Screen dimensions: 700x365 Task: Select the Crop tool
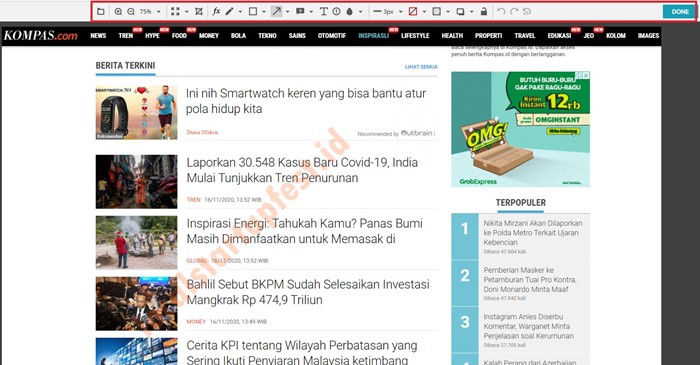click(199, 12)
